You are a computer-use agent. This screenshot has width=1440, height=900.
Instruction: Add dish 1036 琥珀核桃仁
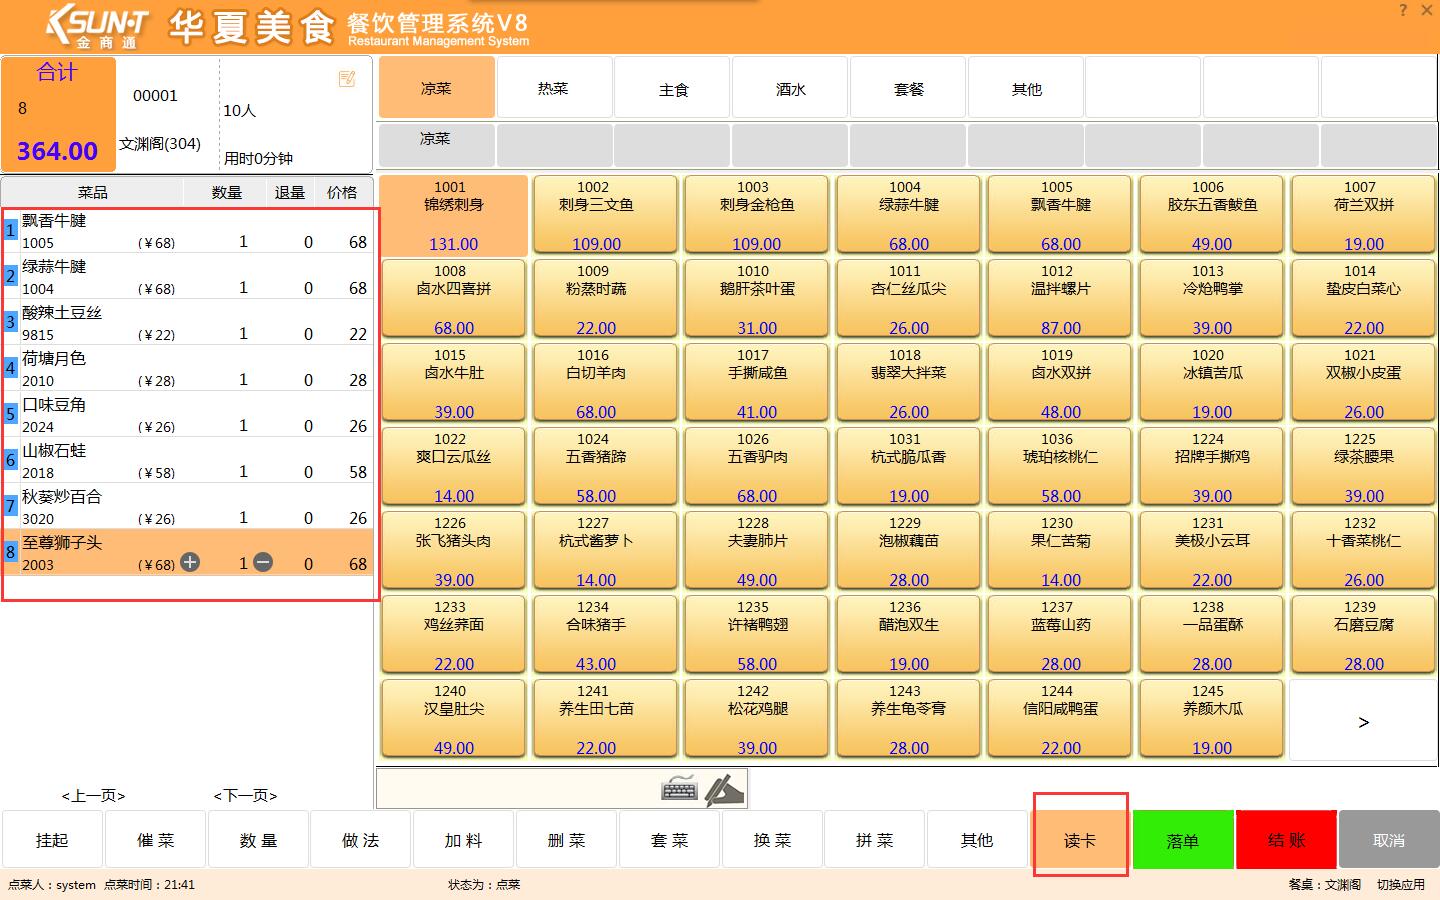tap(1060, 467)
